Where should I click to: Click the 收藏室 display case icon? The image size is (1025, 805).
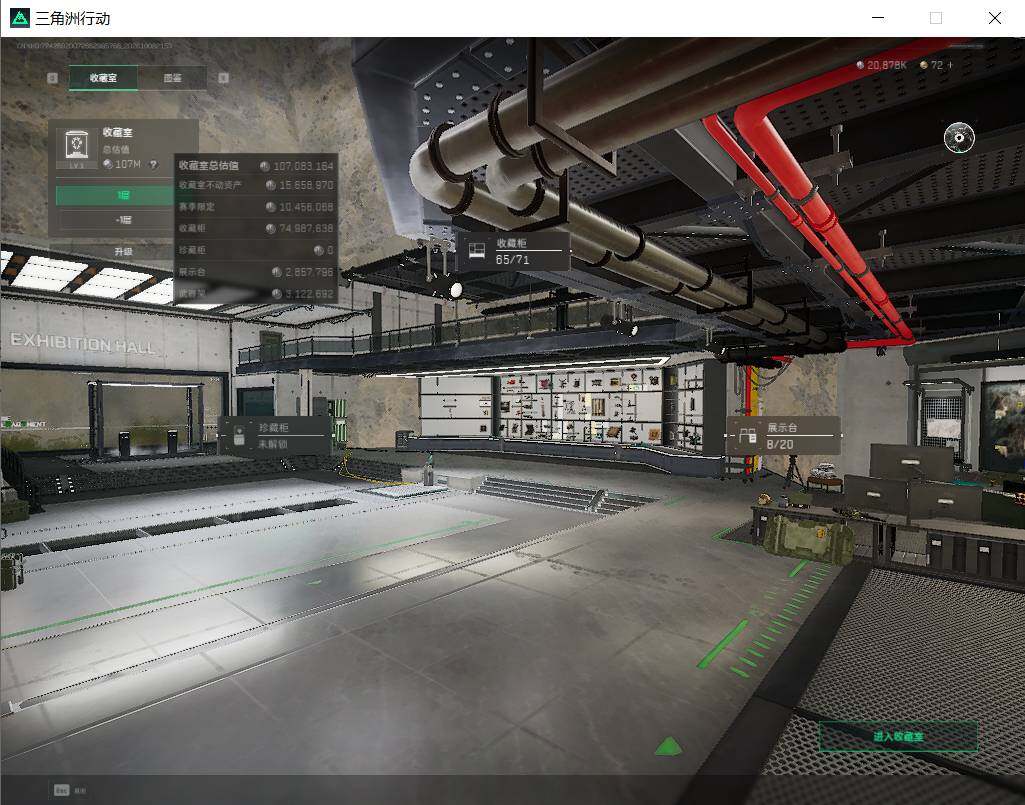click(x=76, y=148)
